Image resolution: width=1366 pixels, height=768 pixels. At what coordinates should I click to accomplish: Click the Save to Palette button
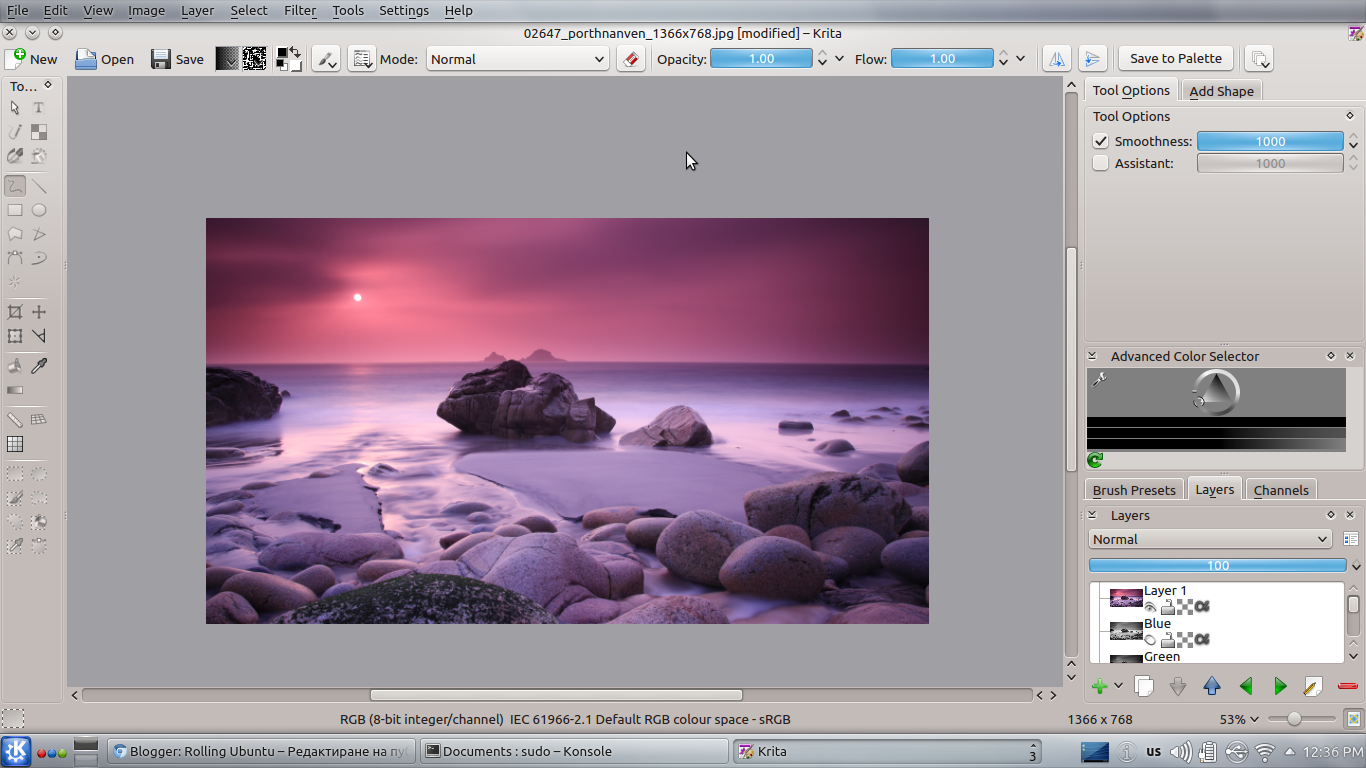coord(1175,58)
